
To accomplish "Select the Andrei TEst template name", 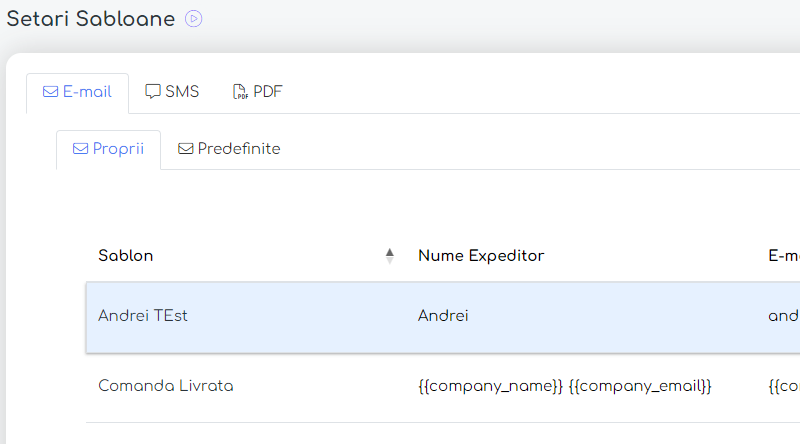I will [143, 316].
